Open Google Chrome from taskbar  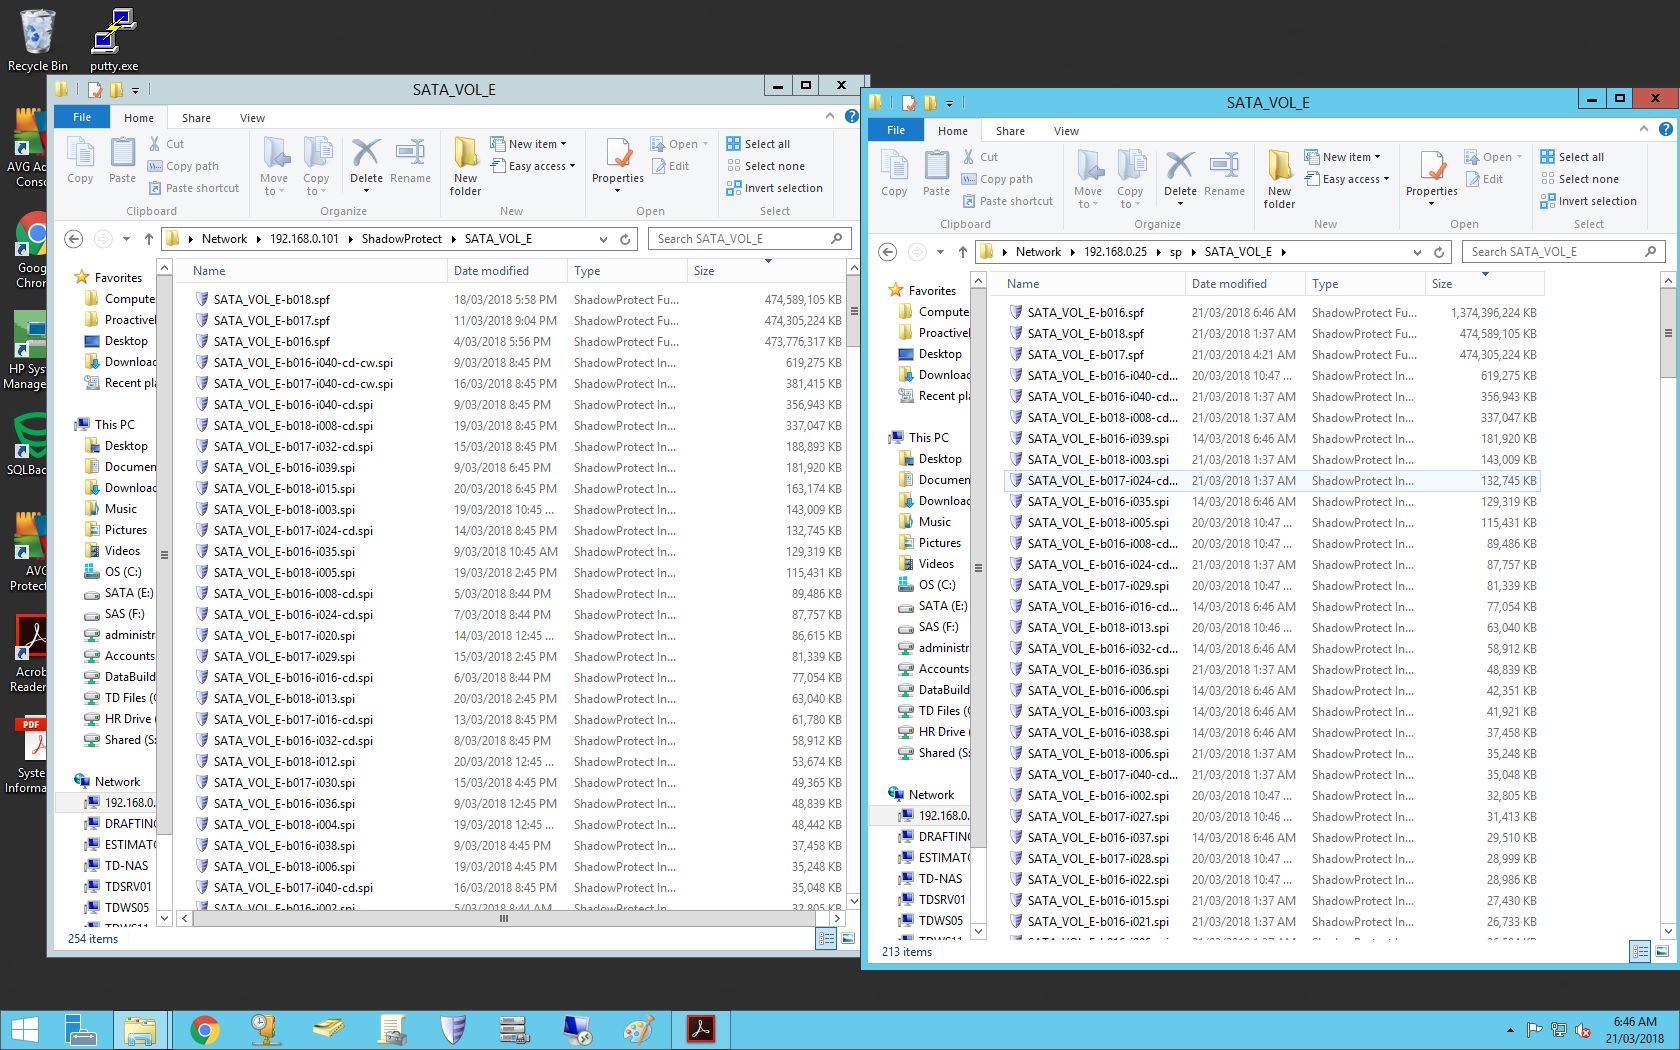[x=204, y=1030]
